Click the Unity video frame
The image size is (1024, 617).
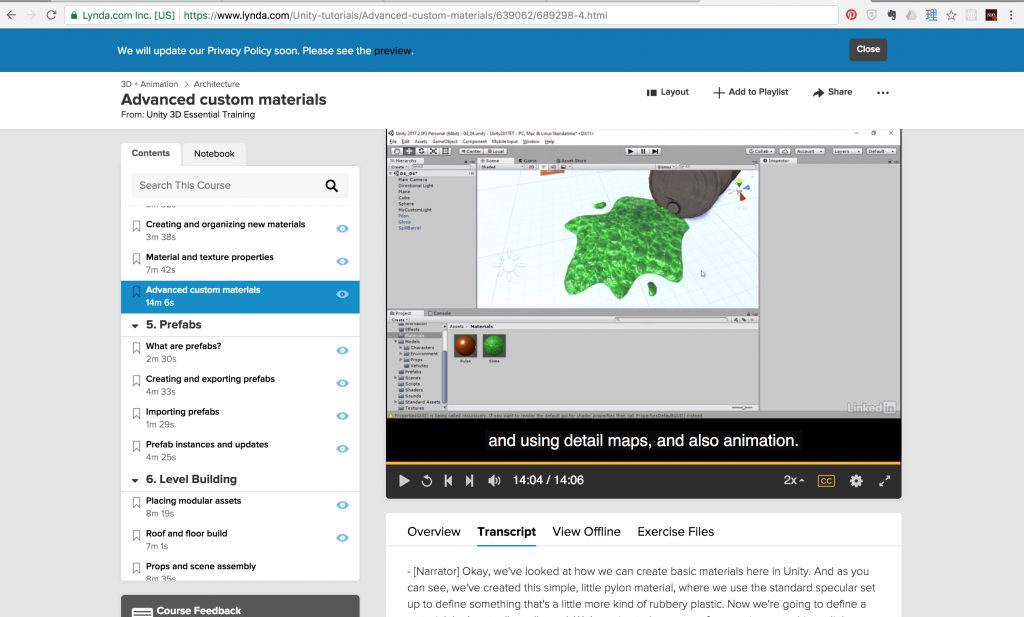pyautogui.click(x=643, y=274)
